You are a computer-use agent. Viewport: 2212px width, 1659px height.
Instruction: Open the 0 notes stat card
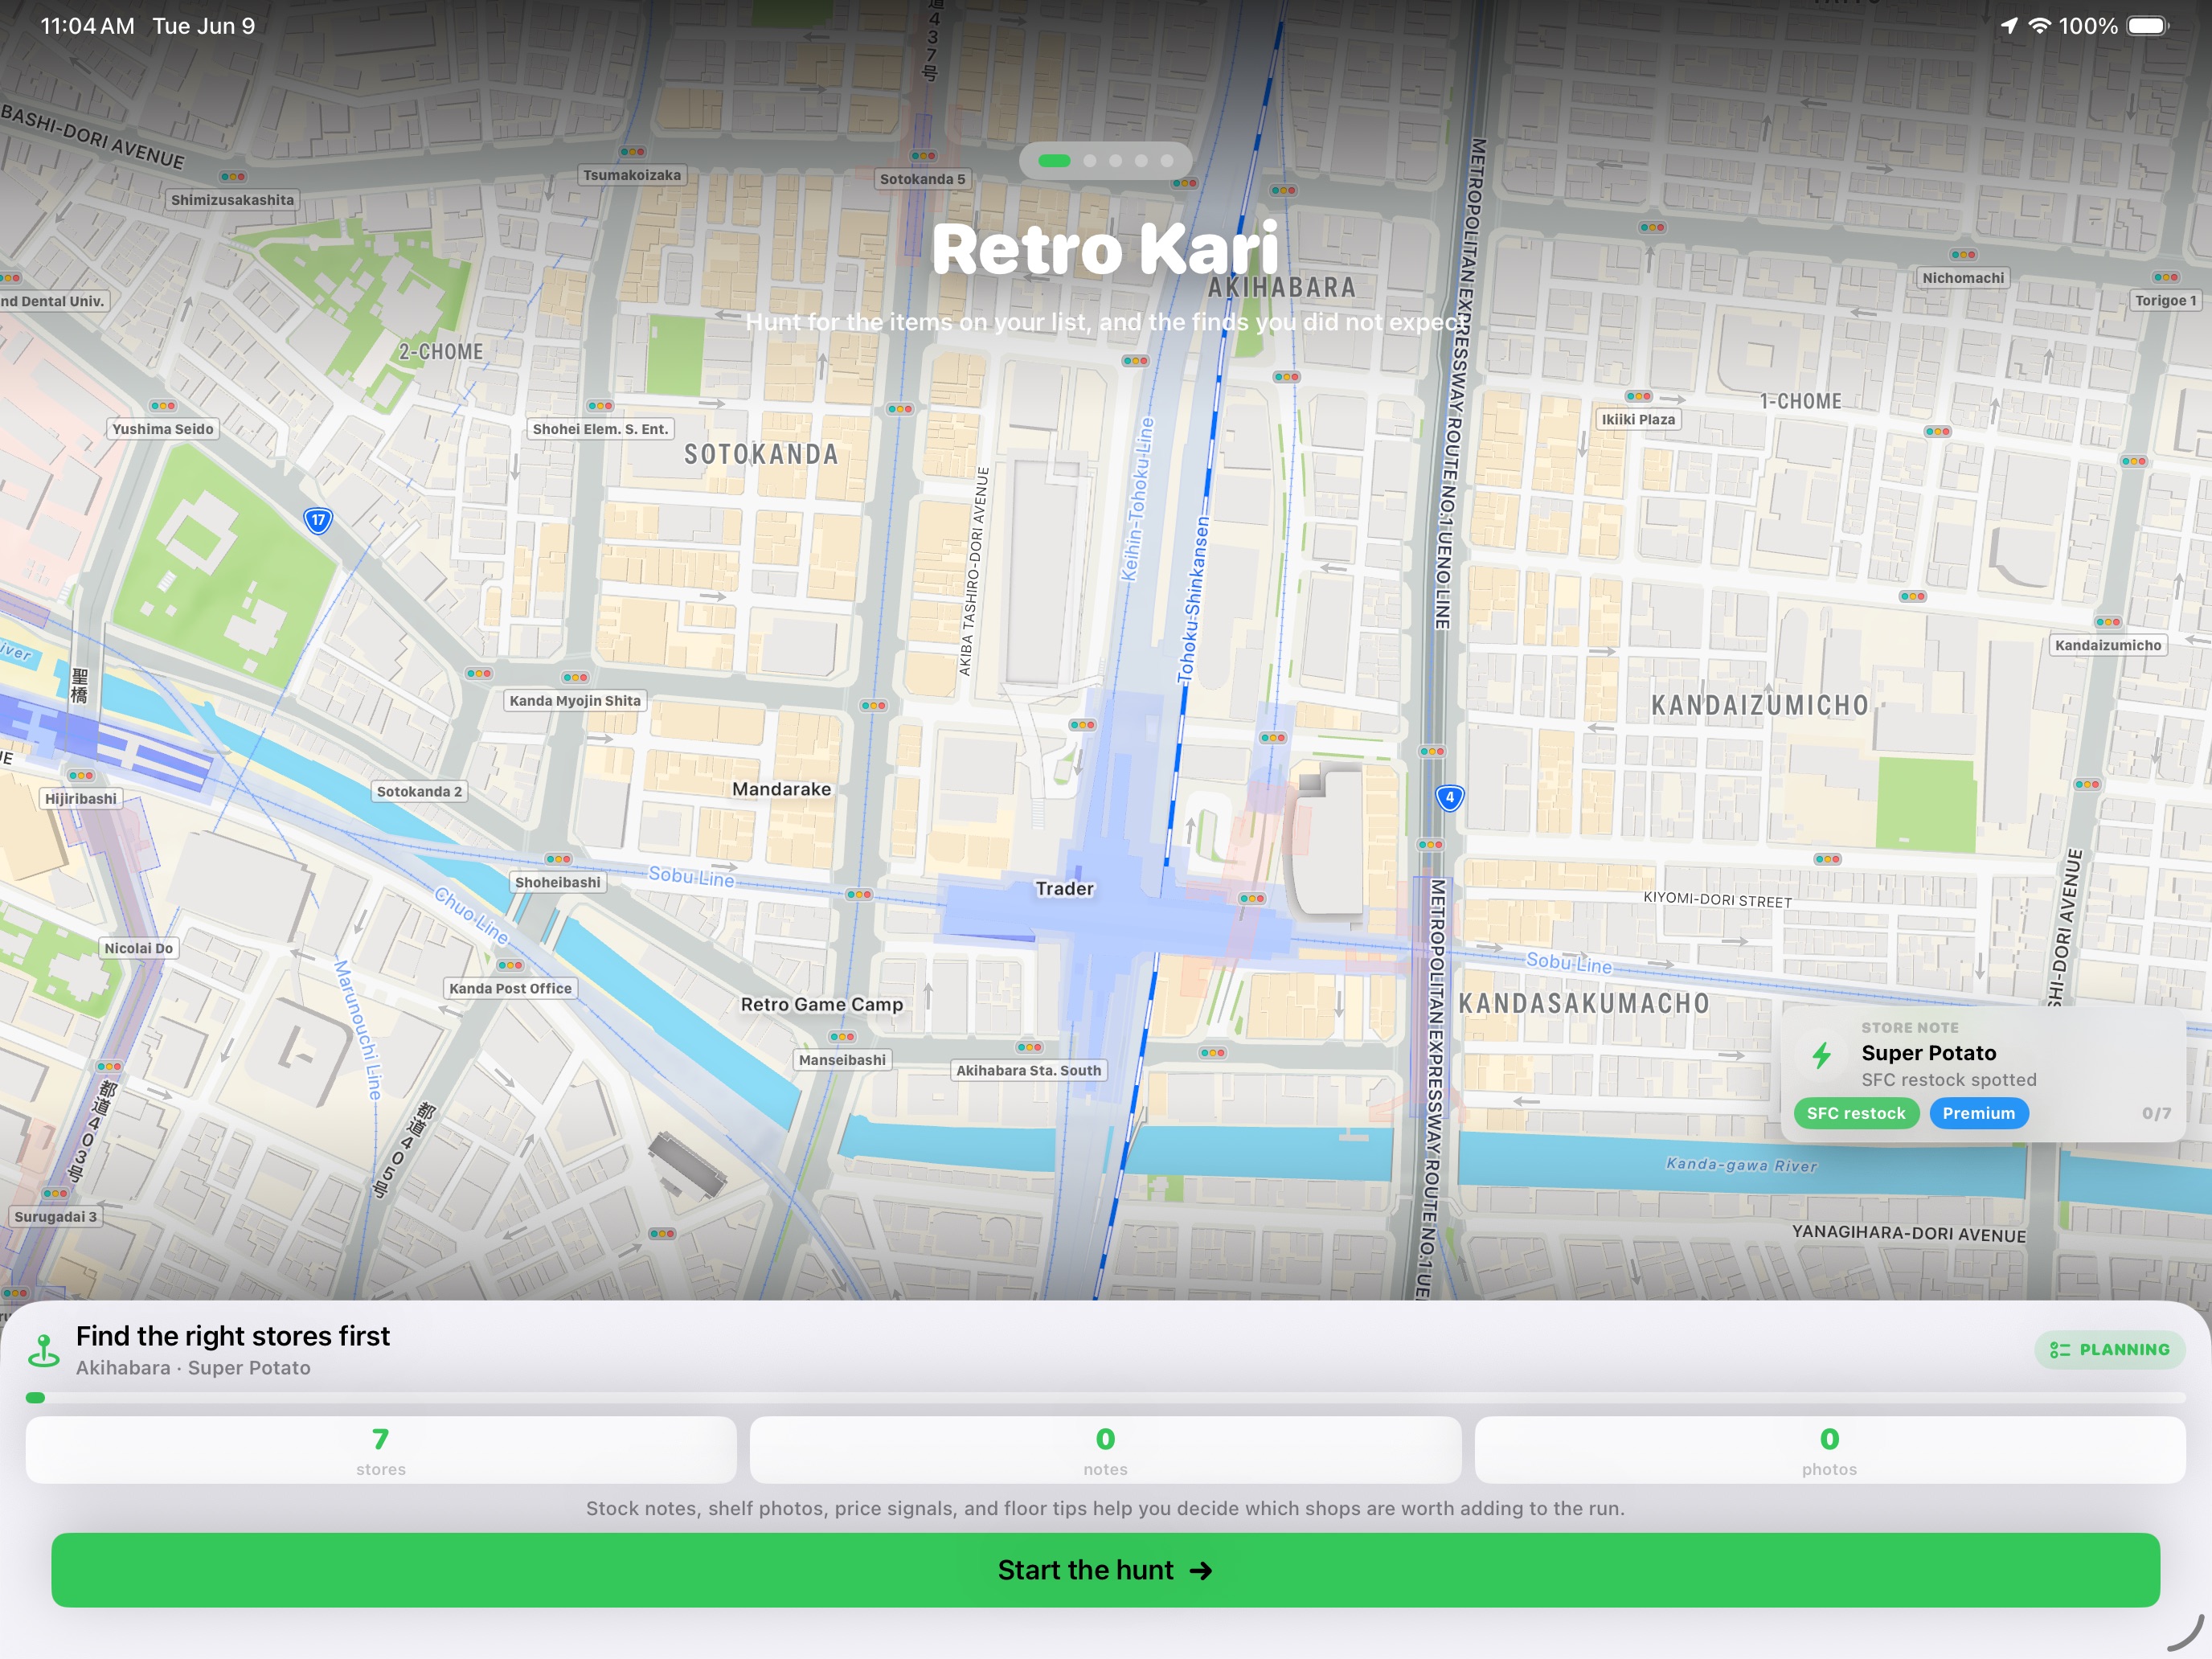point(1105,1450)
